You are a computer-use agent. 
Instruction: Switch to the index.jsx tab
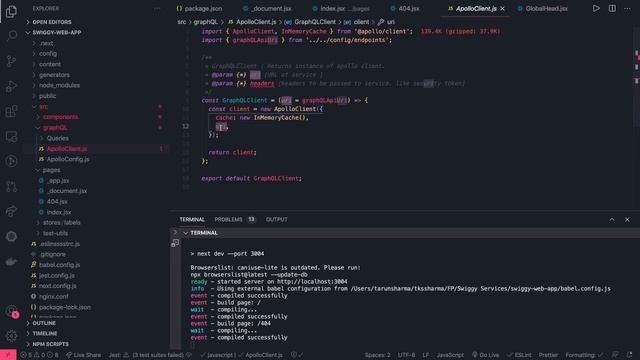[x=341, y=9]
